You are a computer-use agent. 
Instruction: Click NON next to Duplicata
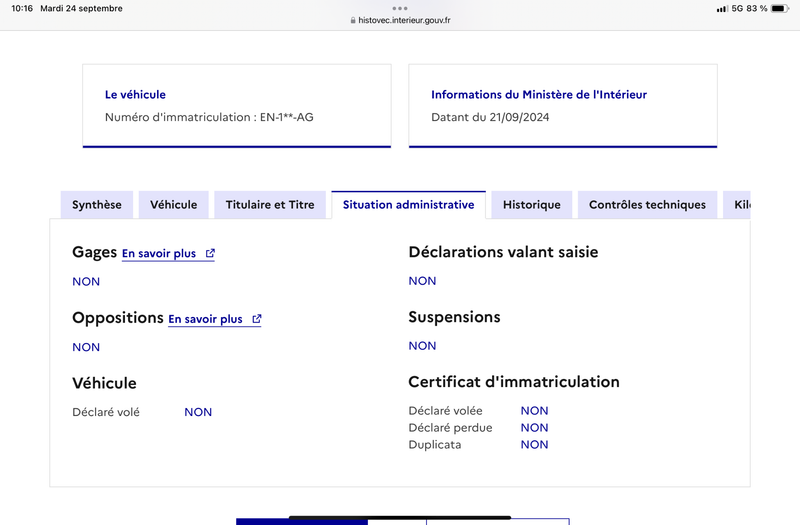pos(534,444)
